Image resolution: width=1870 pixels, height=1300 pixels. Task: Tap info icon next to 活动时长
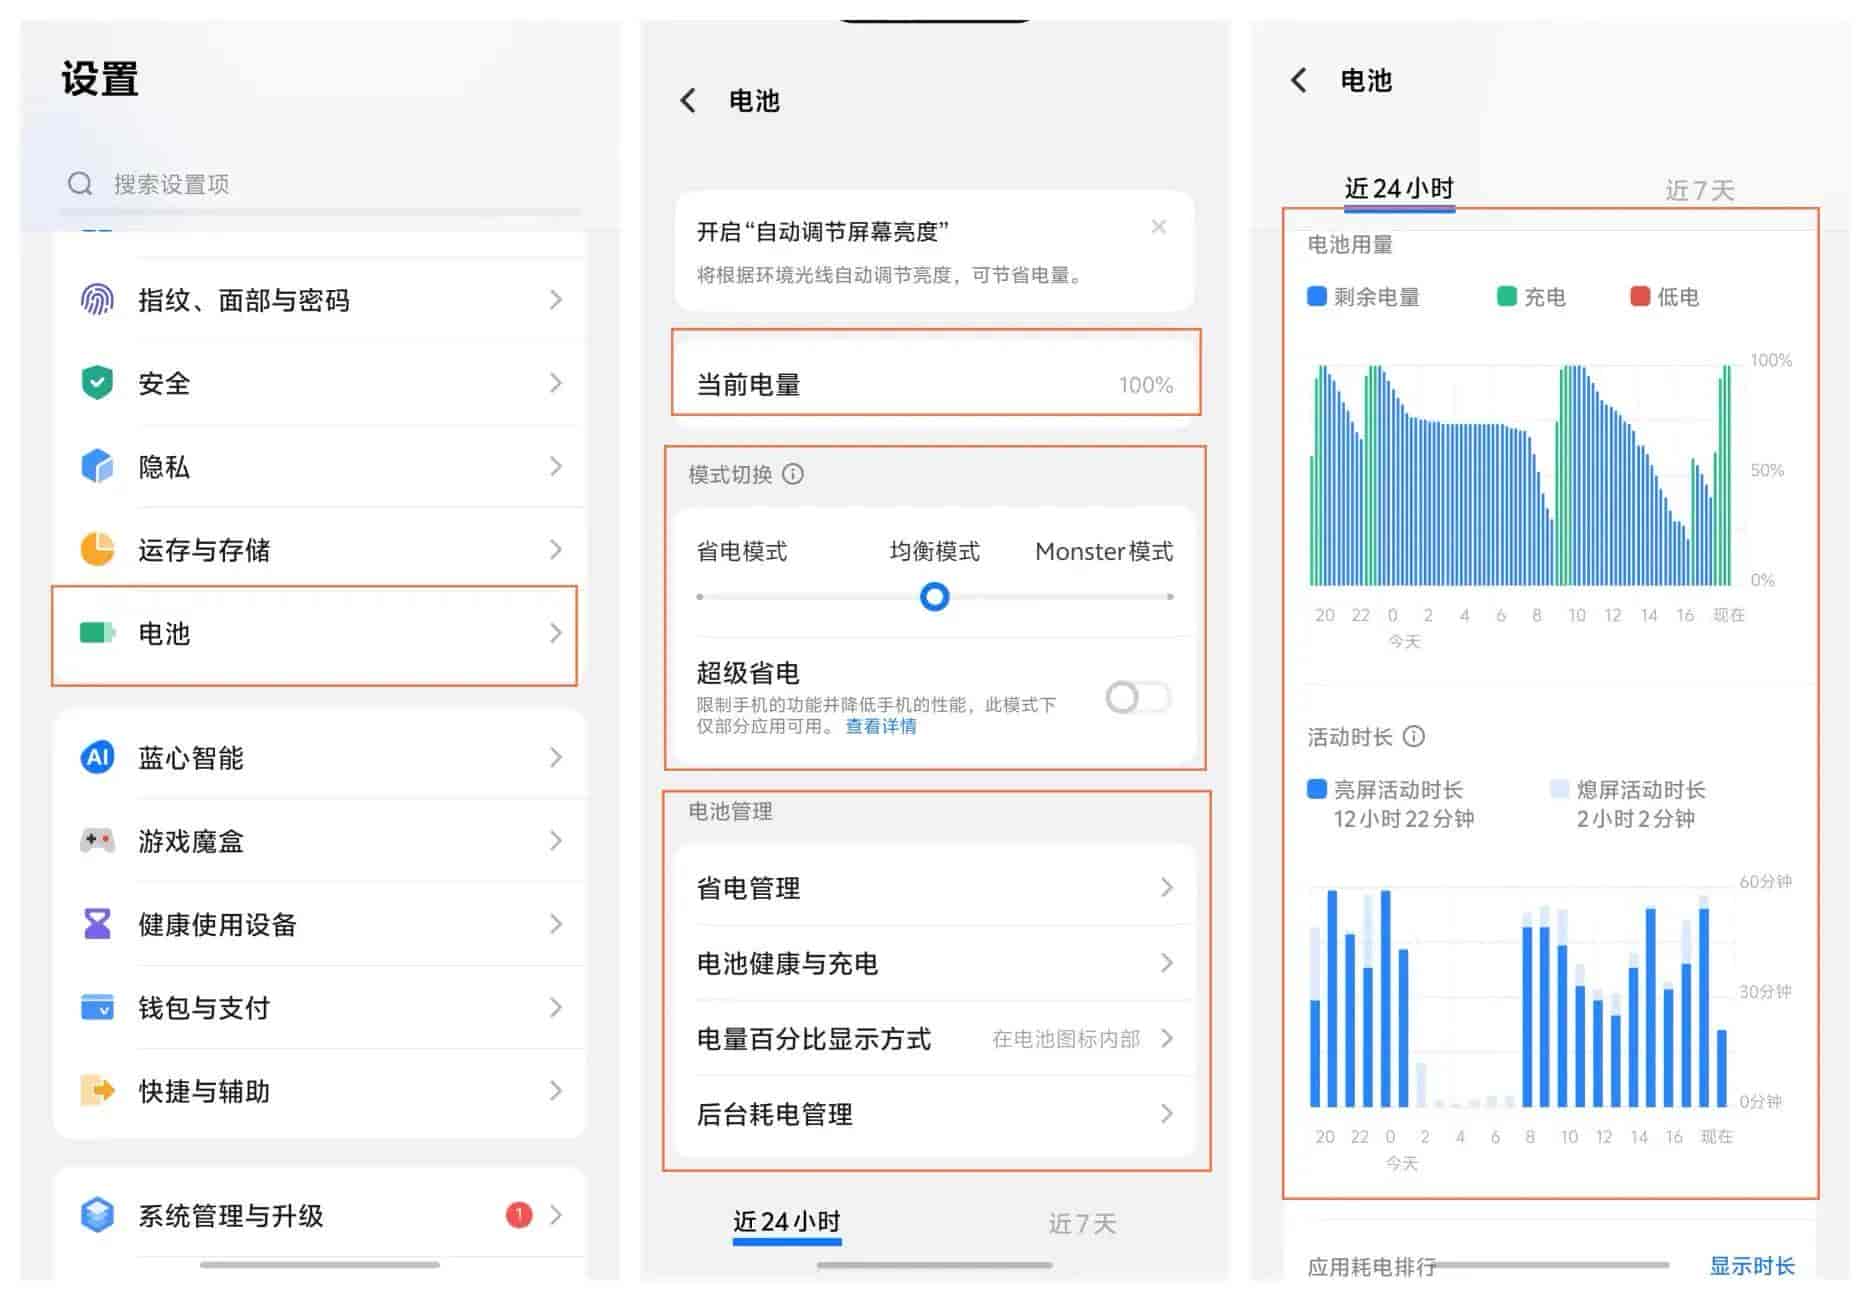coord(1414,737)
